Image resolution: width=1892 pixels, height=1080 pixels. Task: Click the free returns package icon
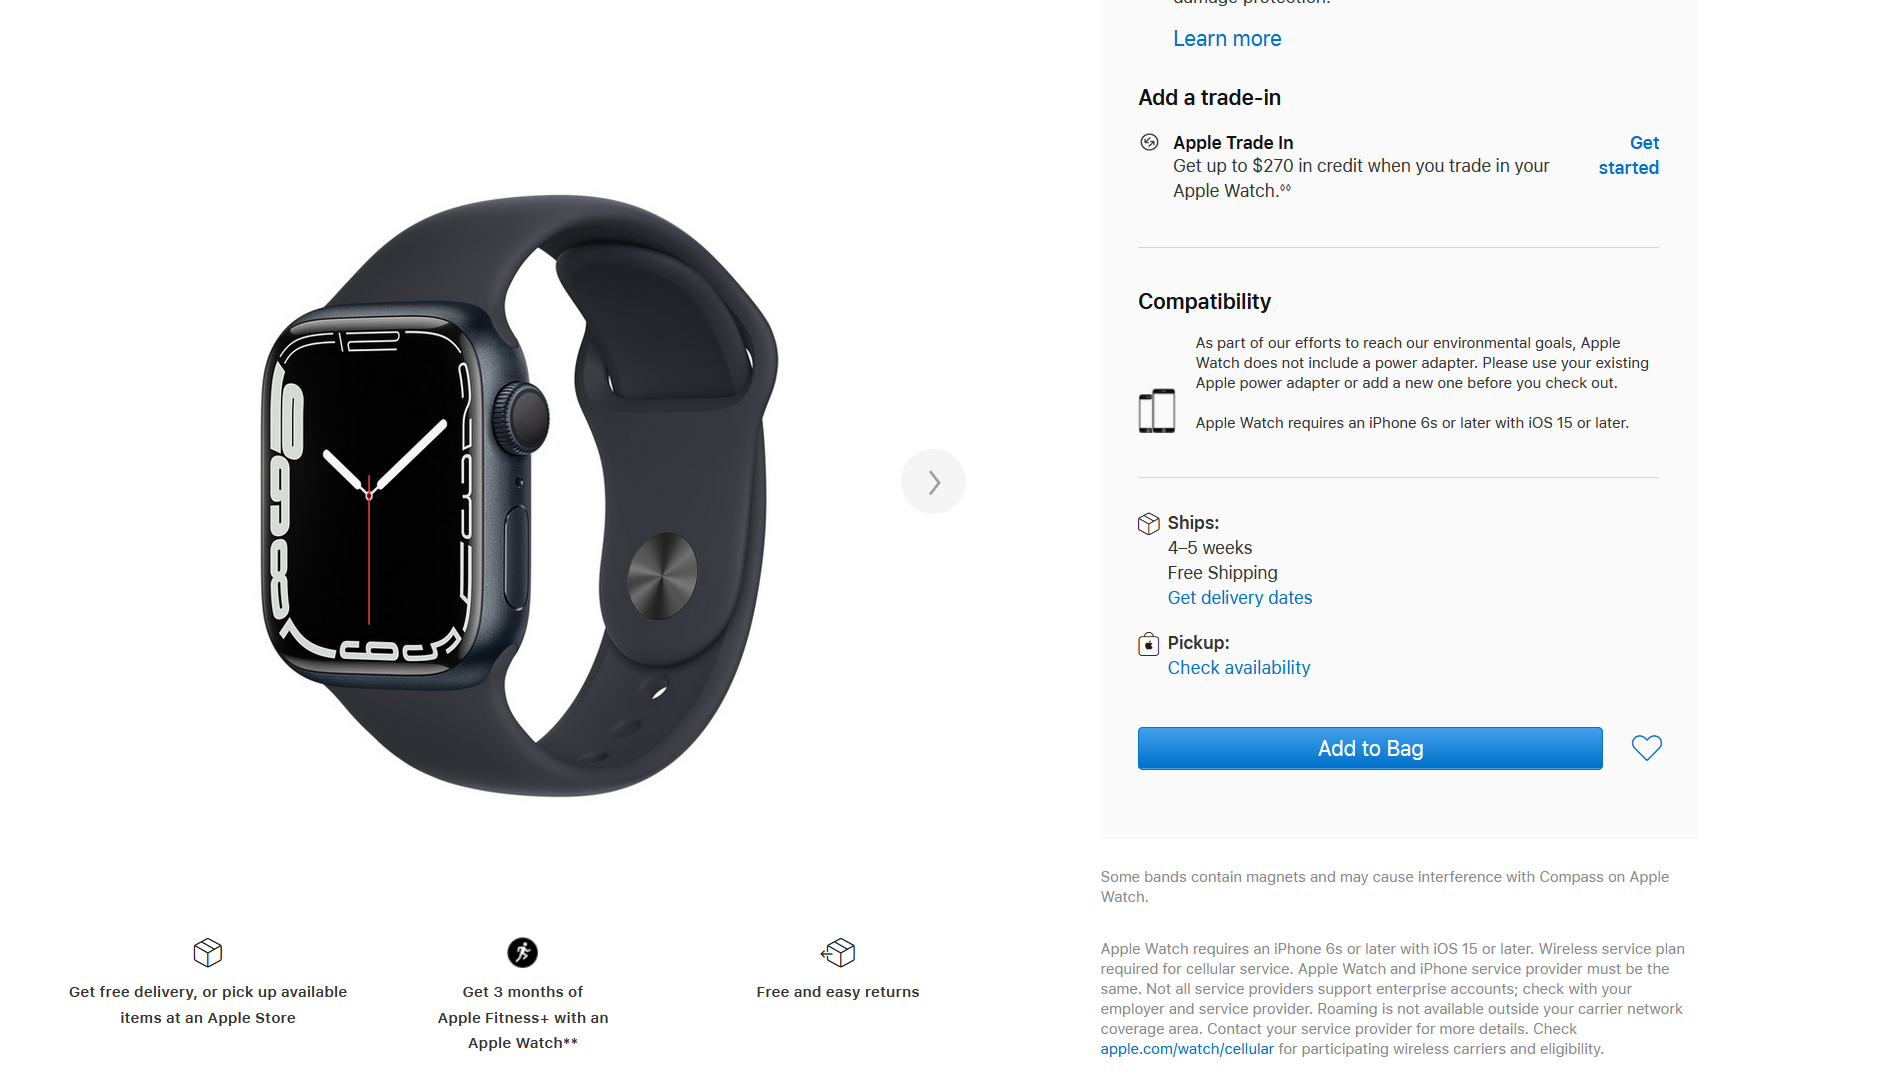tap(838, 952)
